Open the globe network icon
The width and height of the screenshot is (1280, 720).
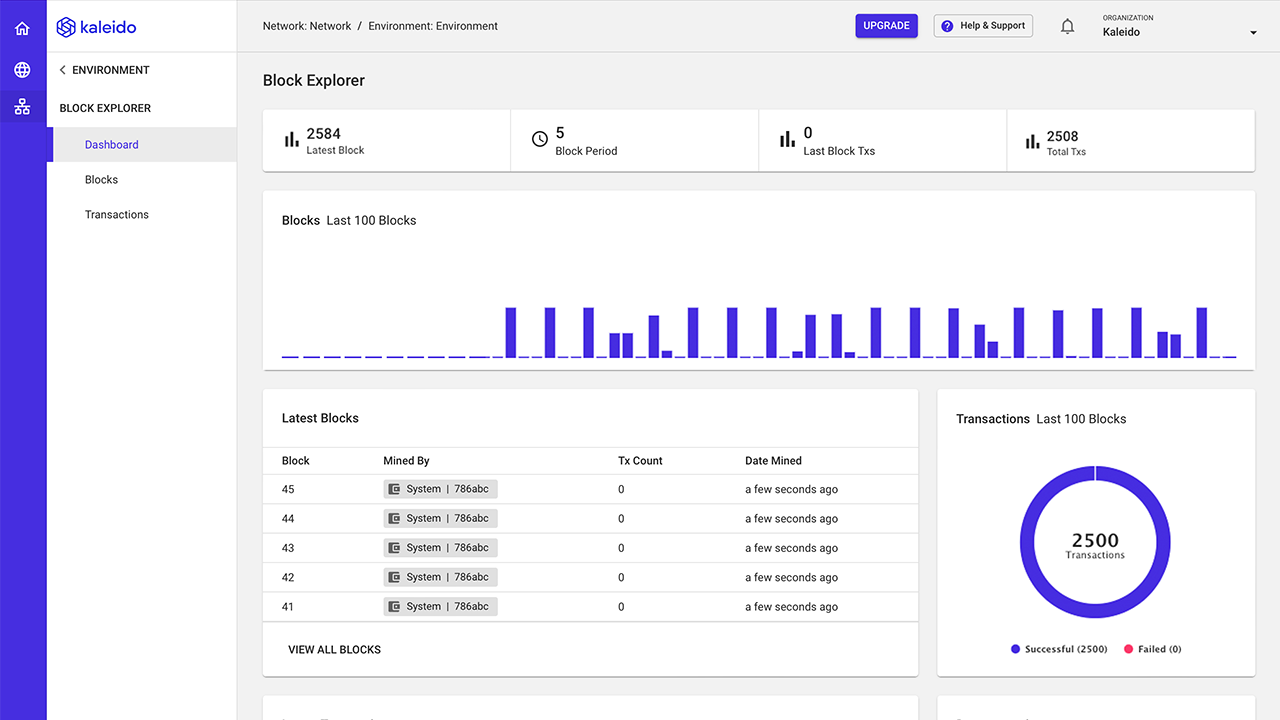22,70
